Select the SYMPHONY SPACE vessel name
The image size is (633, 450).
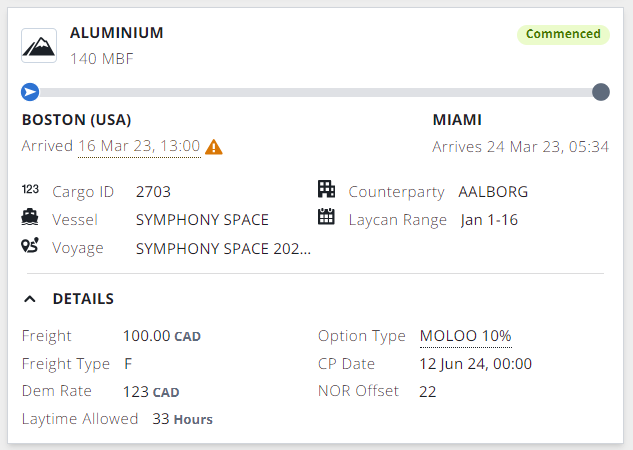tap(202, 219)
